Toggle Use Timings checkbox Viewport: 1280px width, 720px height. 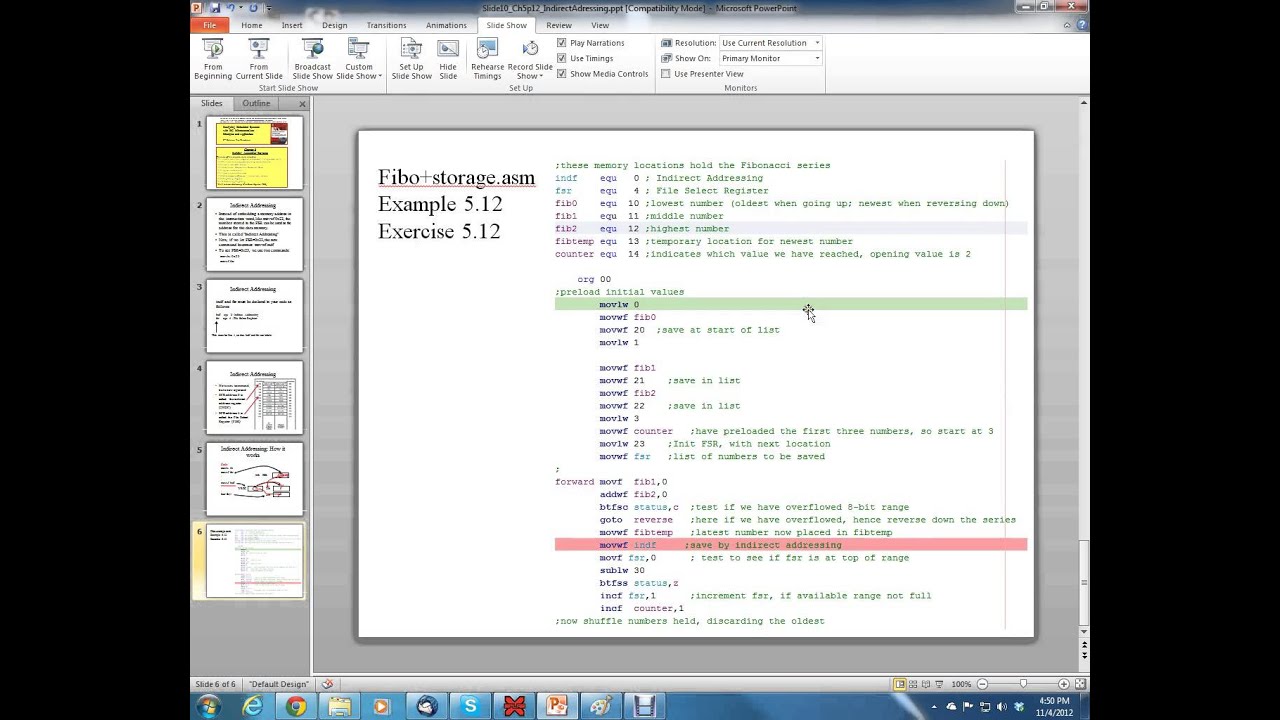tap(562, 58)
